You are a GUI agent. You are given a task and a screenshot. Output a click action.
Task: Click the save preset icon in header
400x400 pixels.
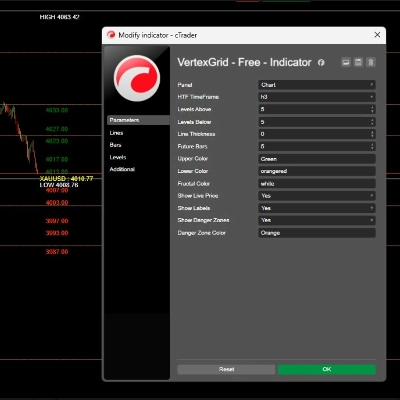(358, 62)
